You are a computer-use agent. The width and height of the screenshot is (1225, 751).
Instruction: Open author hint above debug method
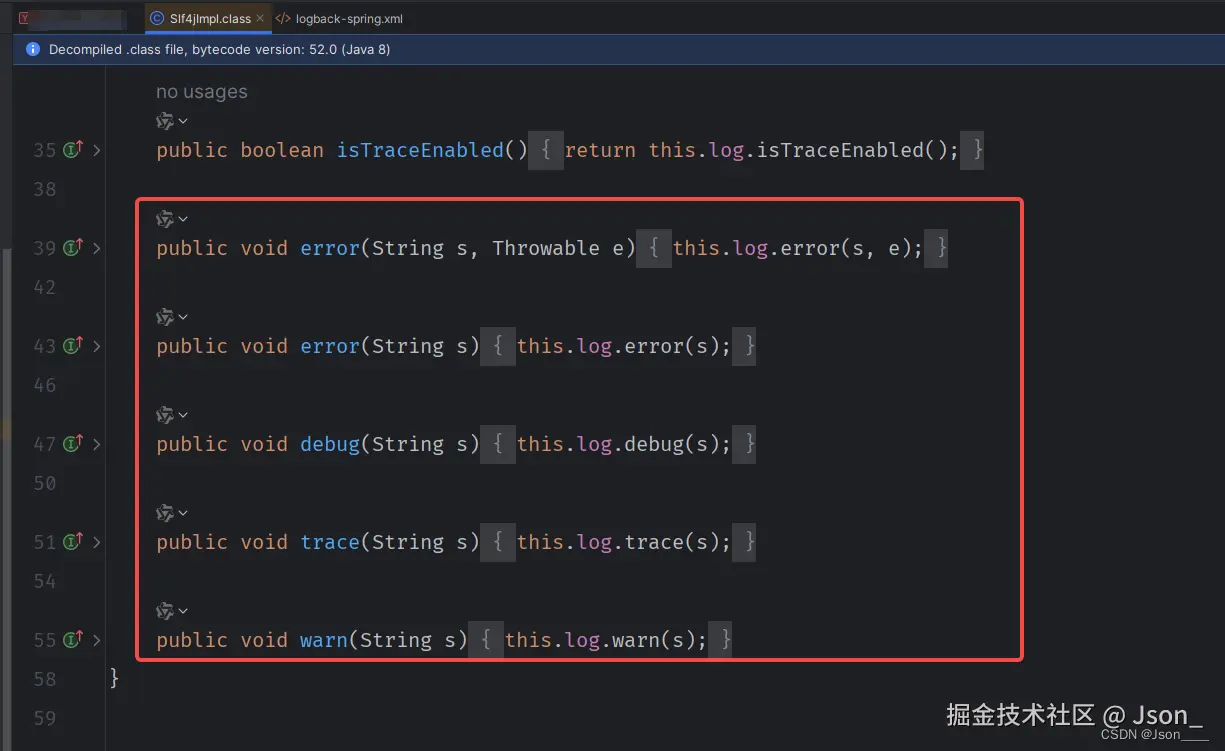(172, 415)
